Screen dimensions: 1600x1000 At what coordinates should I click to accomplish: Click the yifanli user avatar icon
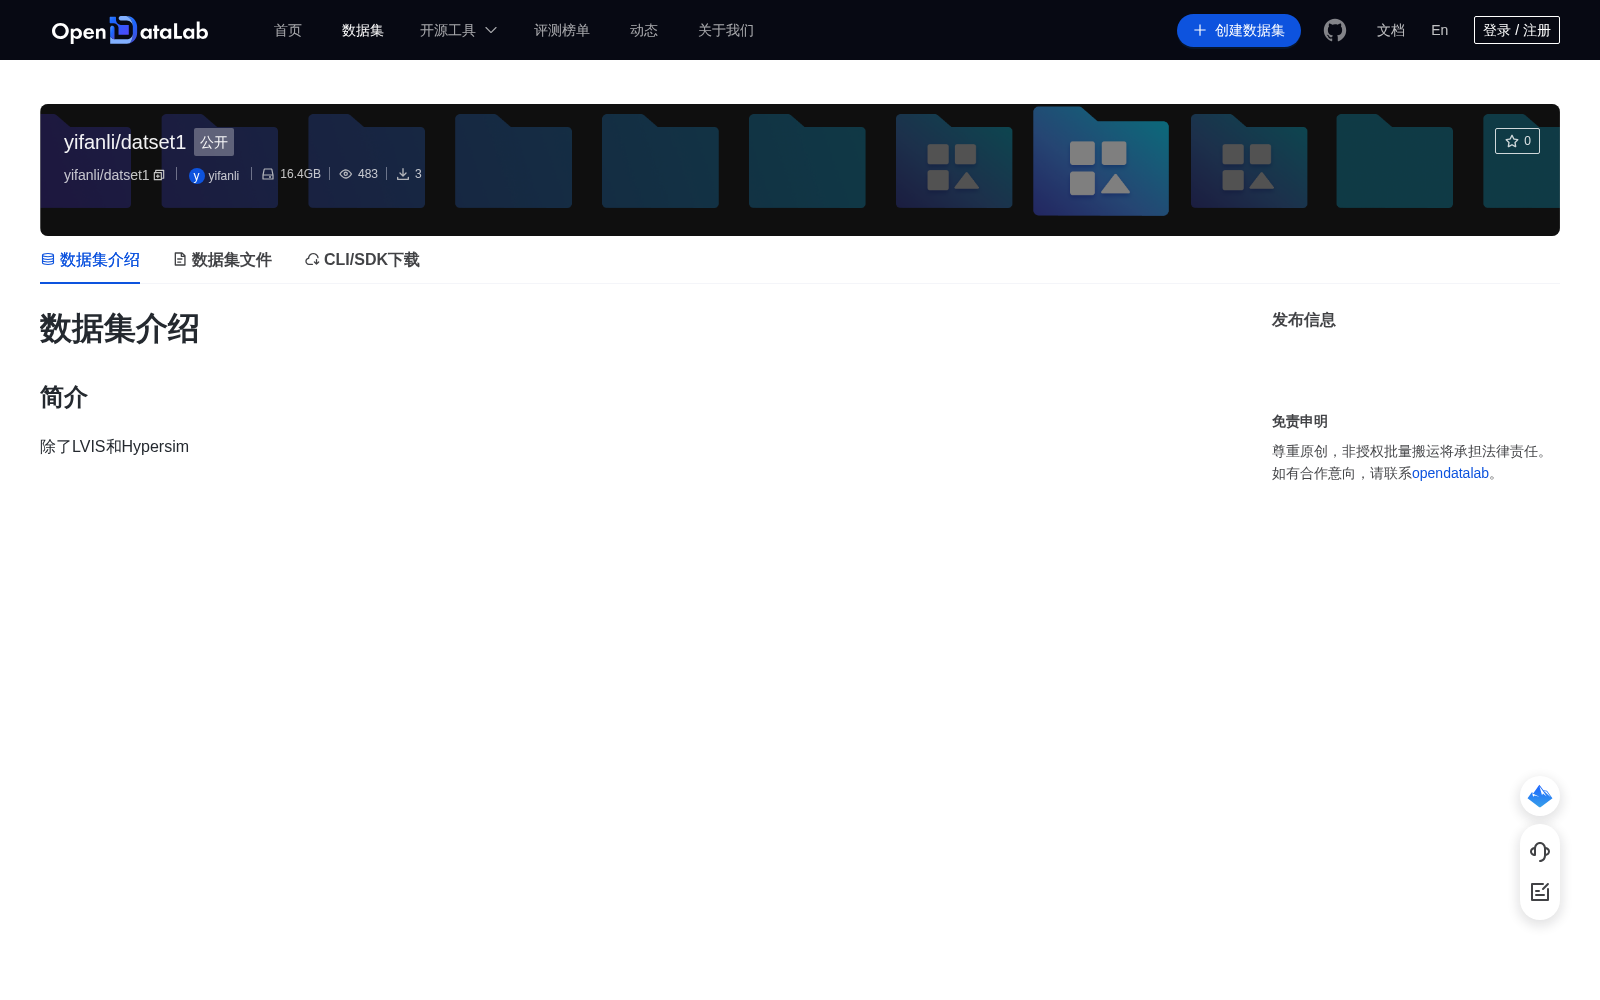(196, 176)
